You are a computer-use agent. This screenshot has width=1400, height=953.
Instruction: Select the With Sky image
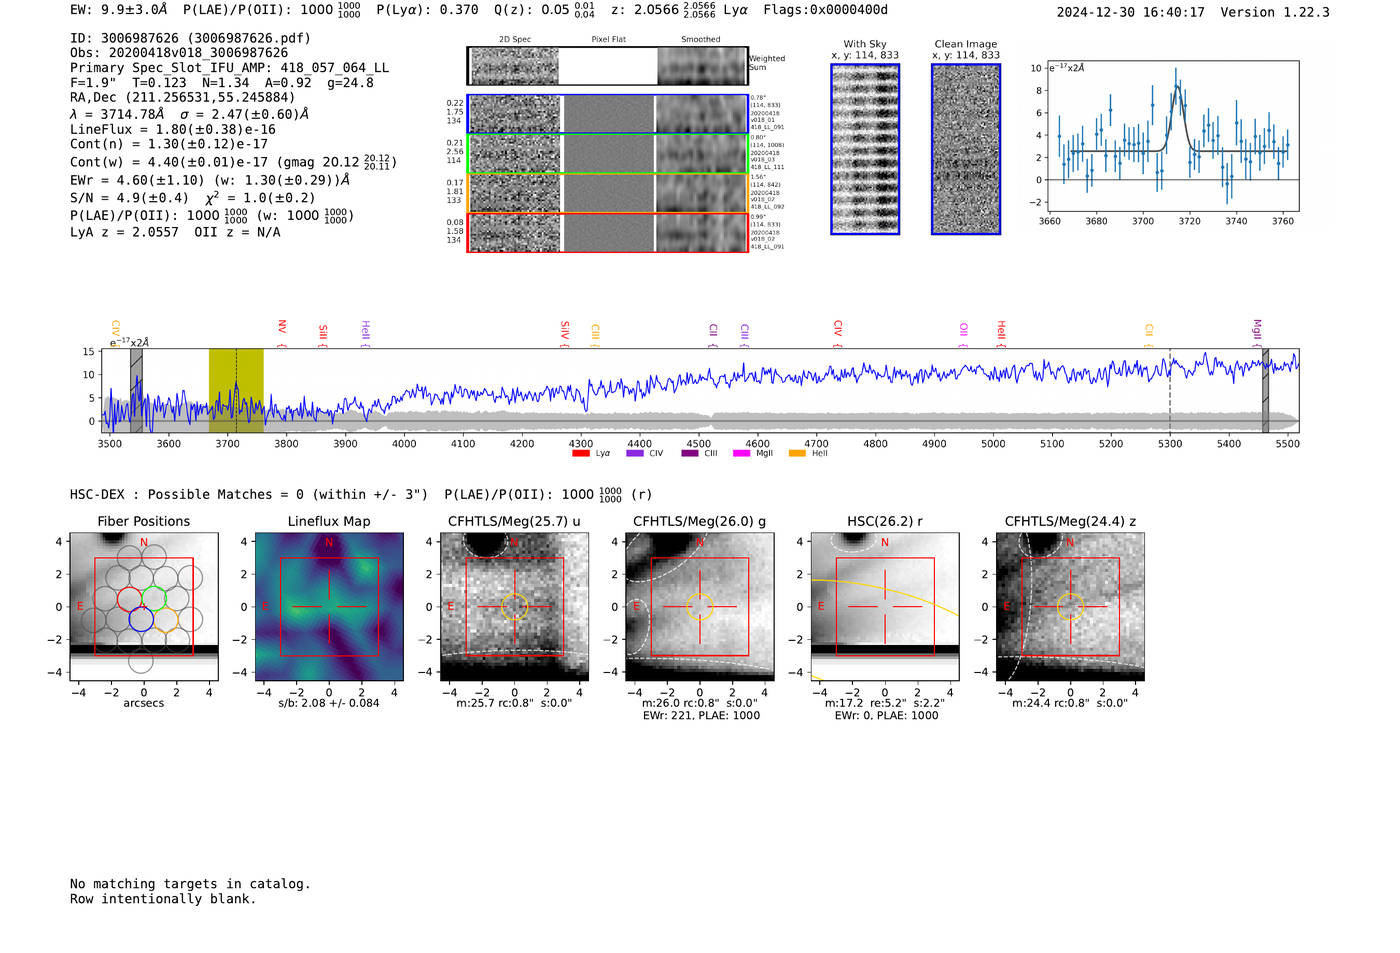point(865,149)
